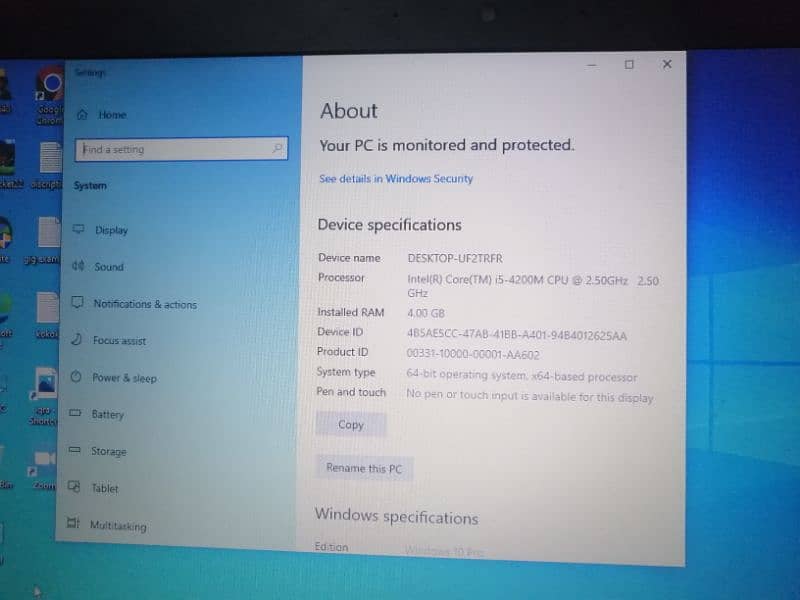The image size is (800, 600).
Task: Click the Multitasking icon in sidebar
Action: click(73, 523)
